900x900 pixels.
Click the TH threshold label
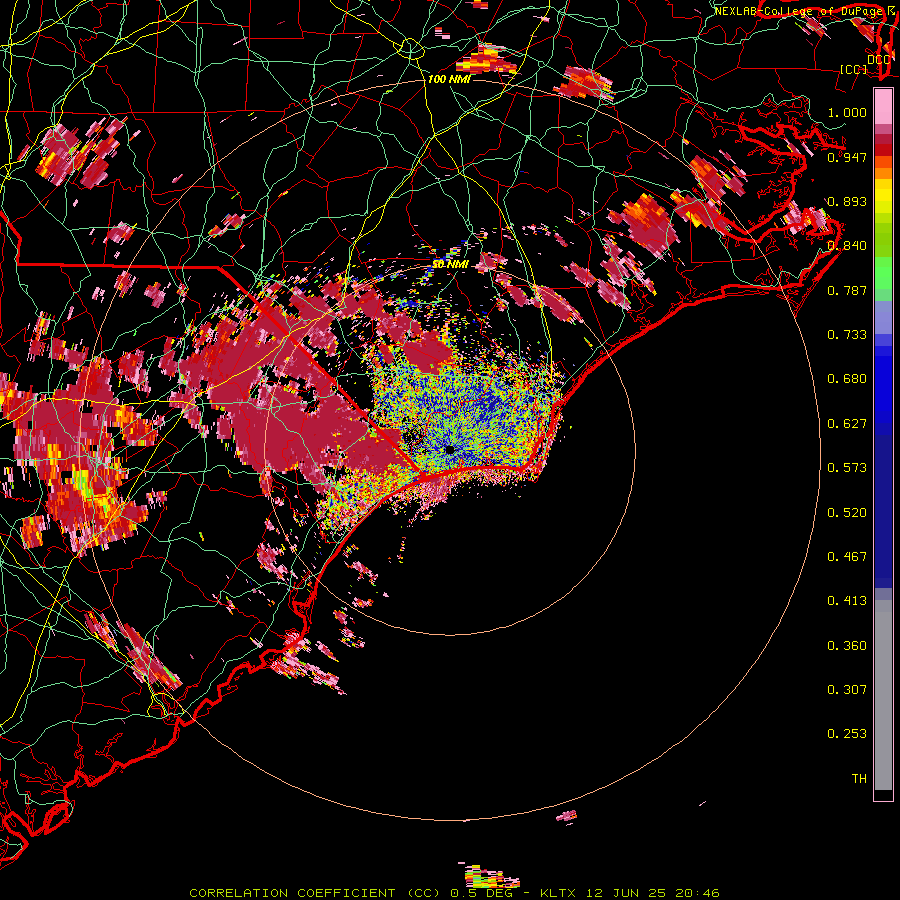[859, 779]
